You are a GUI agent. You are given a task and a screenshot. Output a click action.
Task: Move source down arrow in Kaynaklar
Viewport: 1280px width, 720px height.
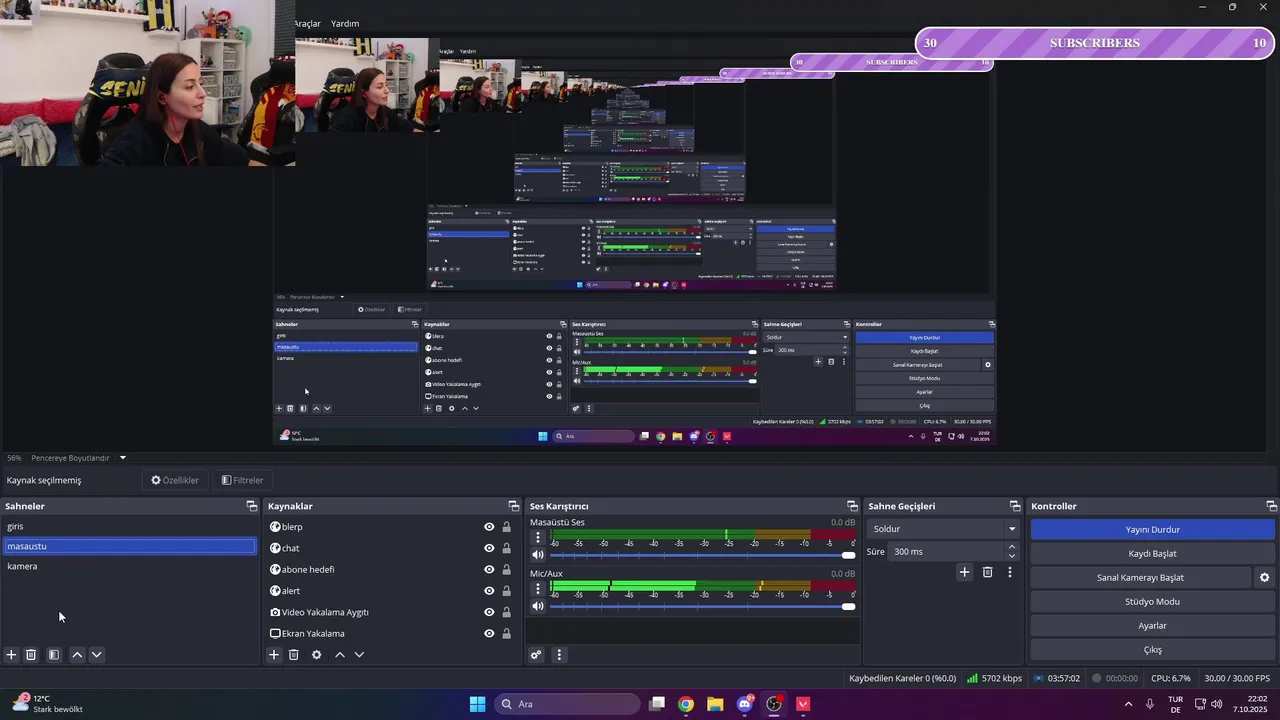coord(359,655)
